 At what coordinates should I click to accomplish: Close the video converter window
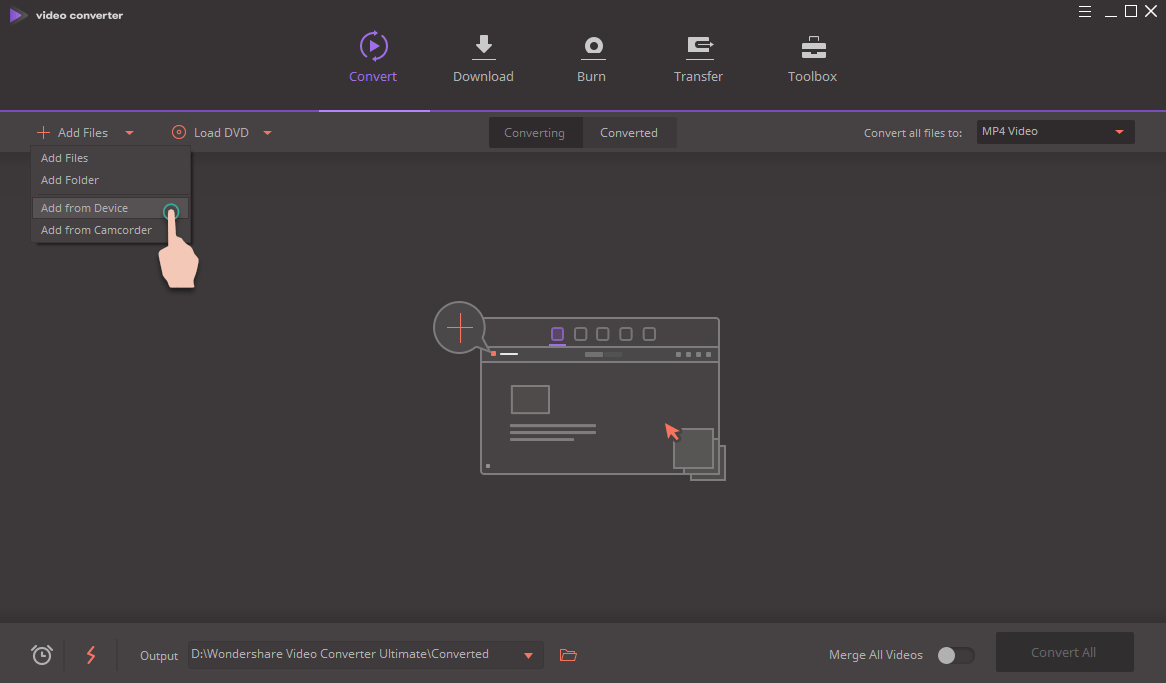click(1151, 11)
